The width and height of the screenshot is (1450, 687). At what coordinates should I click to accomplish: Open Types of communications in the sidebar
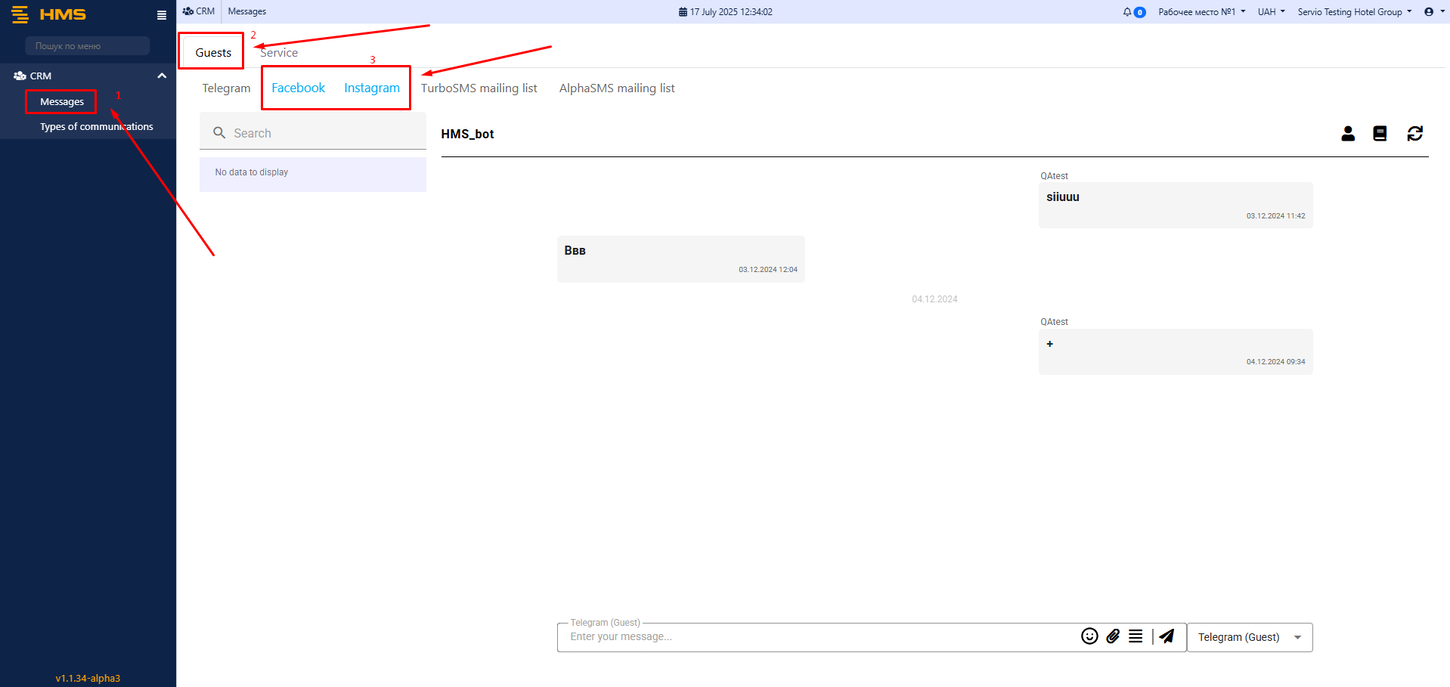click(x=96, y=126)
